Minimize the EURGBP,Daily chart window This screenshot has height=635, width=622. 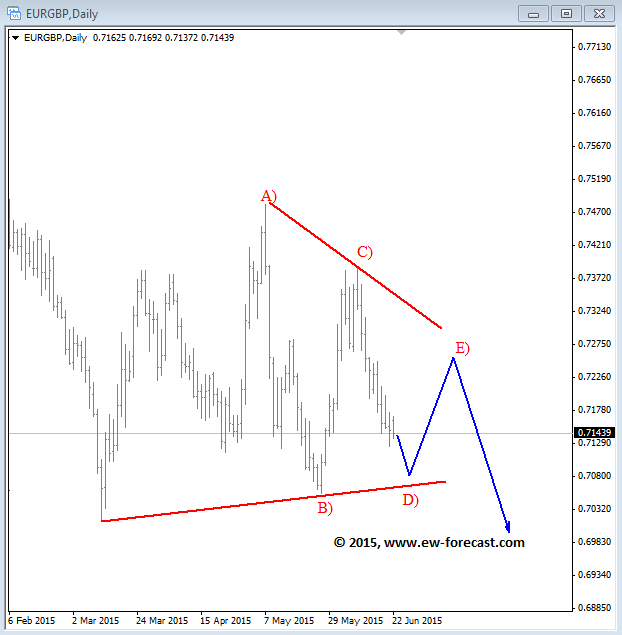533,14
